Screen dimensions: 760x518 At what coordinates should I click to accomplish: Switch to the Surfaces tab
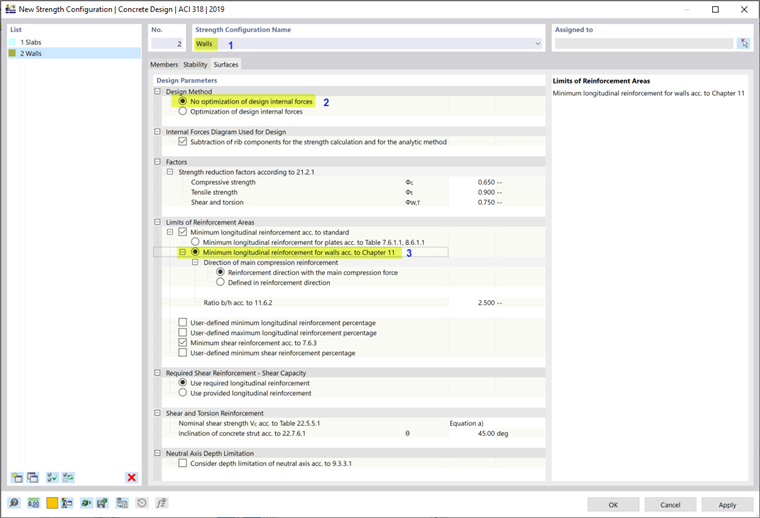point(226,64)
